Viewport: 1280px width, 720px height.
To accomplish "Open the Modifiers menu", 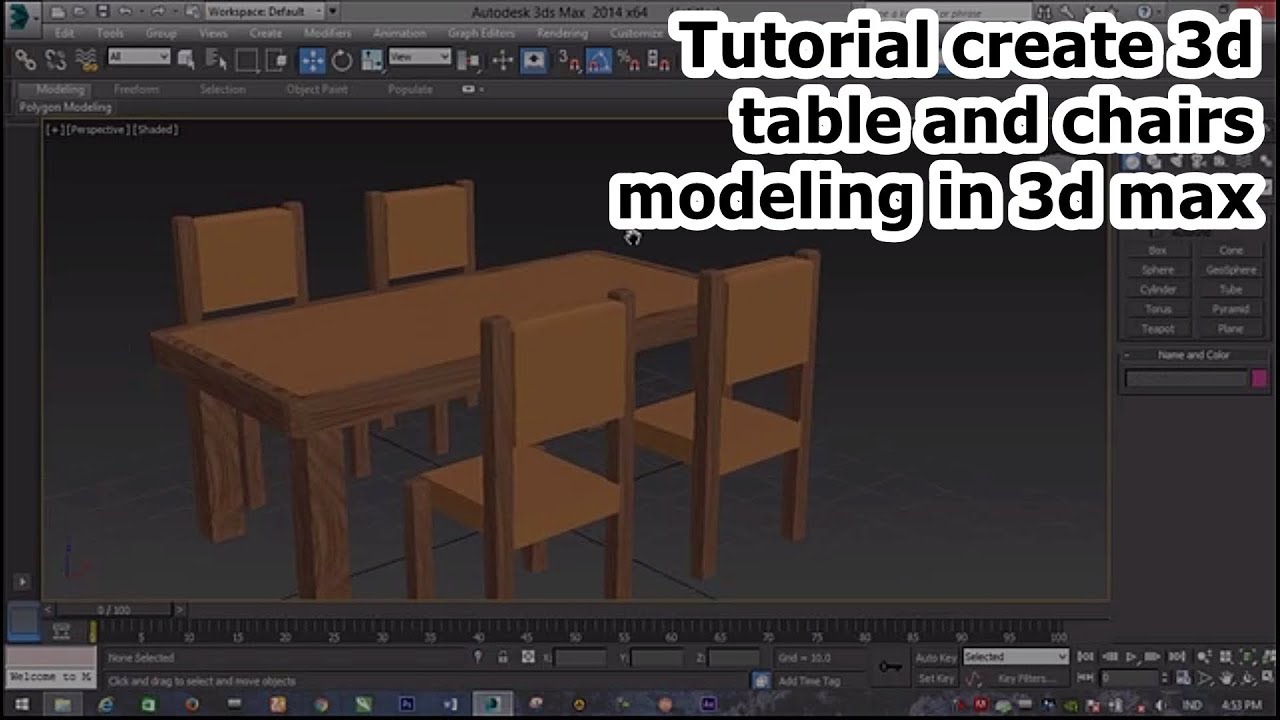I will 327,33.
